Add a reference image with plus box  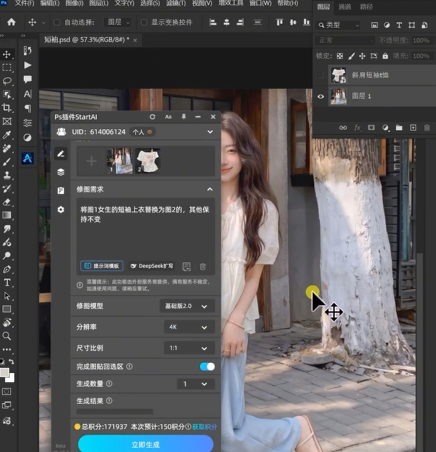[x=91, y=161]
